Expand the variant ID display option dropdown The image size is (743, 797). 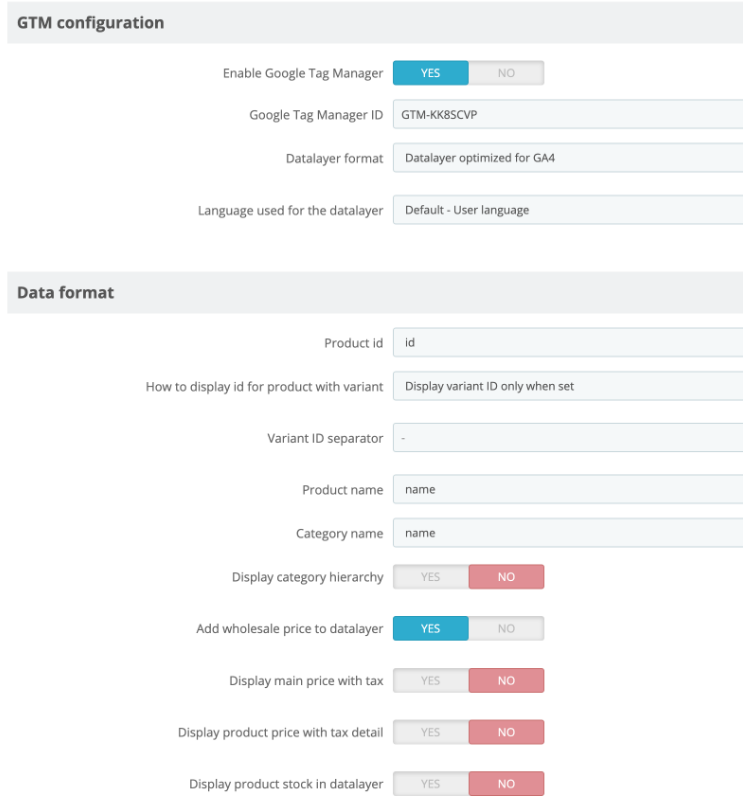(x=568, y=386)
